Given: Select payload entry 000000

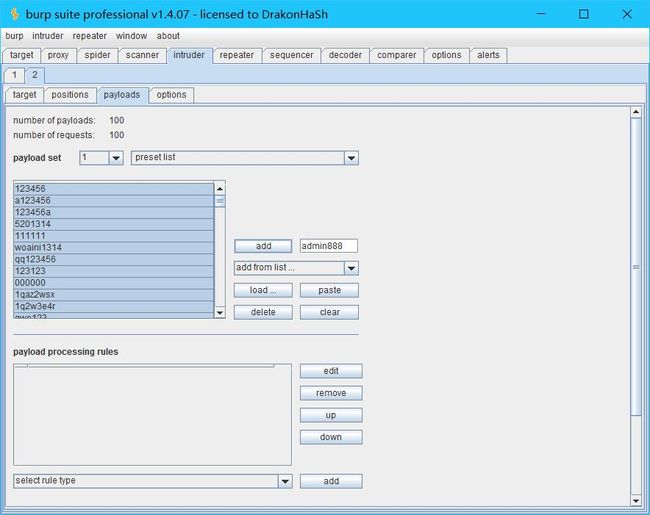Looking at the screenshot, I should coord(114,283).
